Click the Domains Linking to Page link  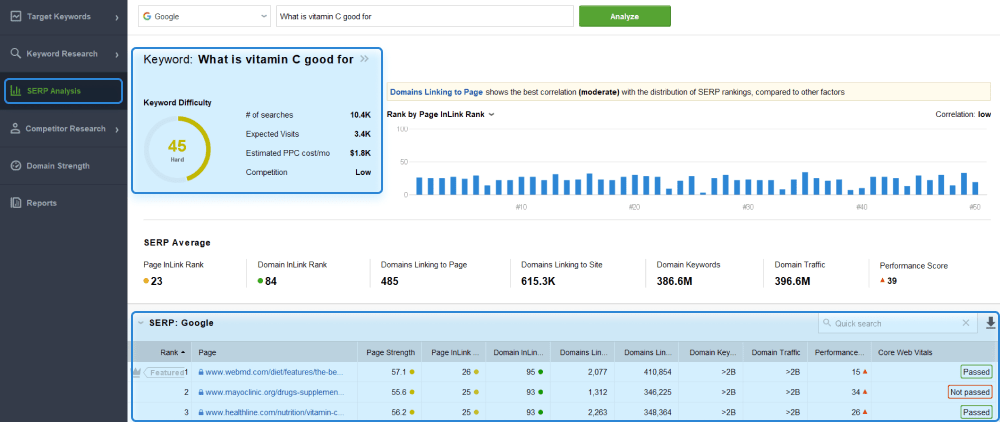tap(436, 92)
